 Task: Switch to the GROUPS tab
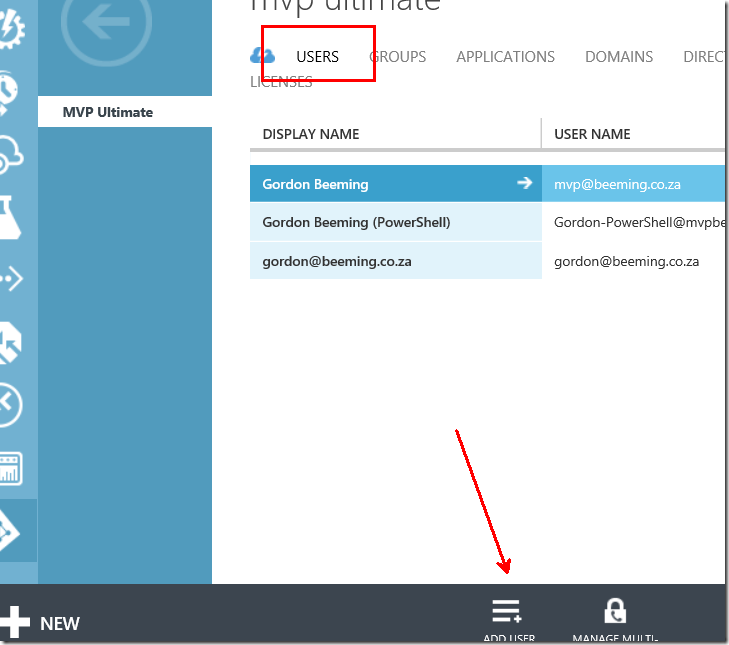398,57
